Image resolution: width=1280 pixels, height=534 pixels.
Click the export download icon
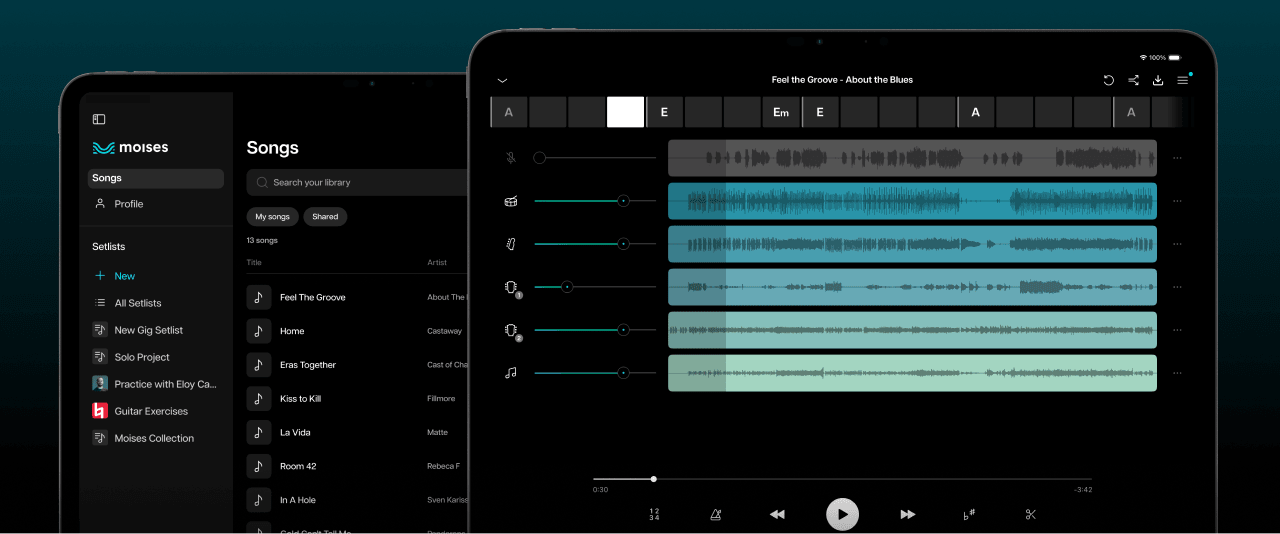(1158, 80)
